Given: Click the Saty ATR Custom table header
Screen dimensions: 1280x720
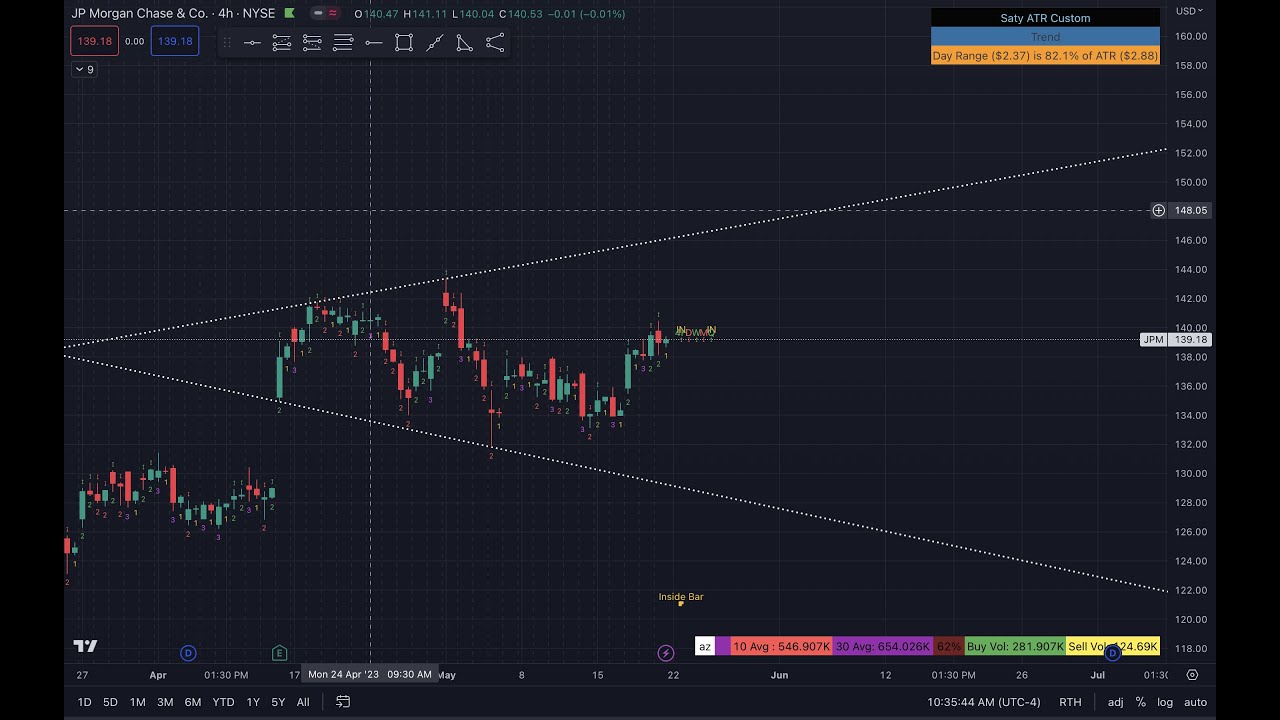Looking at the screenshot, I should coord(1045,18).
